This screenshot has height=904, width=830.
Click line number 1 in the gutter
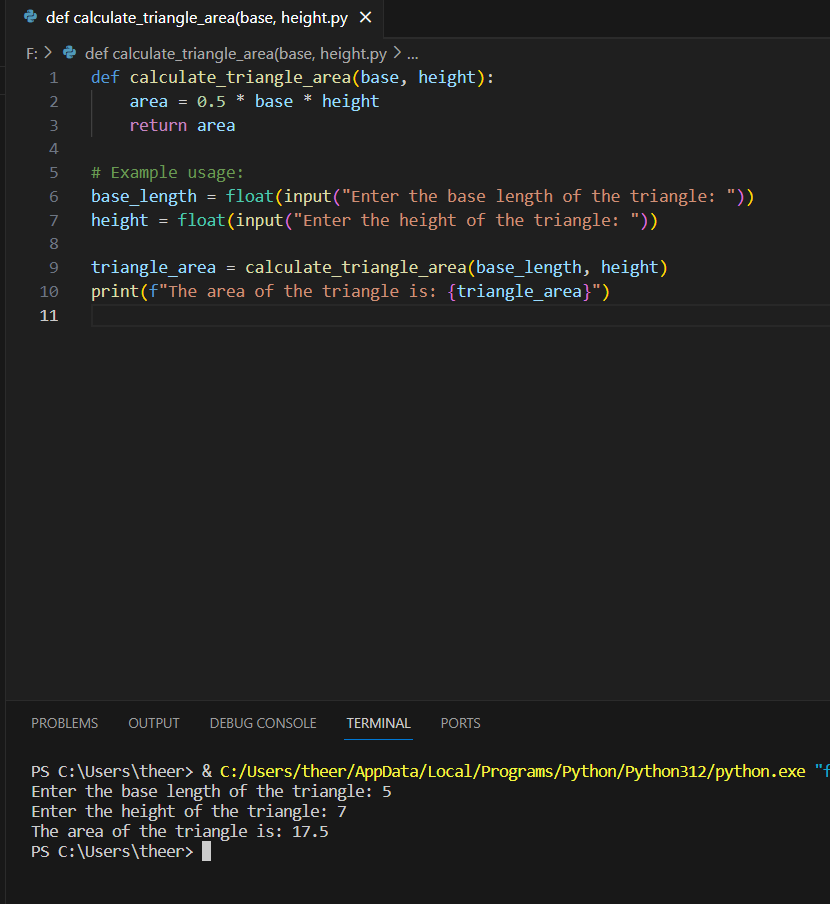[x=53, y=77]
